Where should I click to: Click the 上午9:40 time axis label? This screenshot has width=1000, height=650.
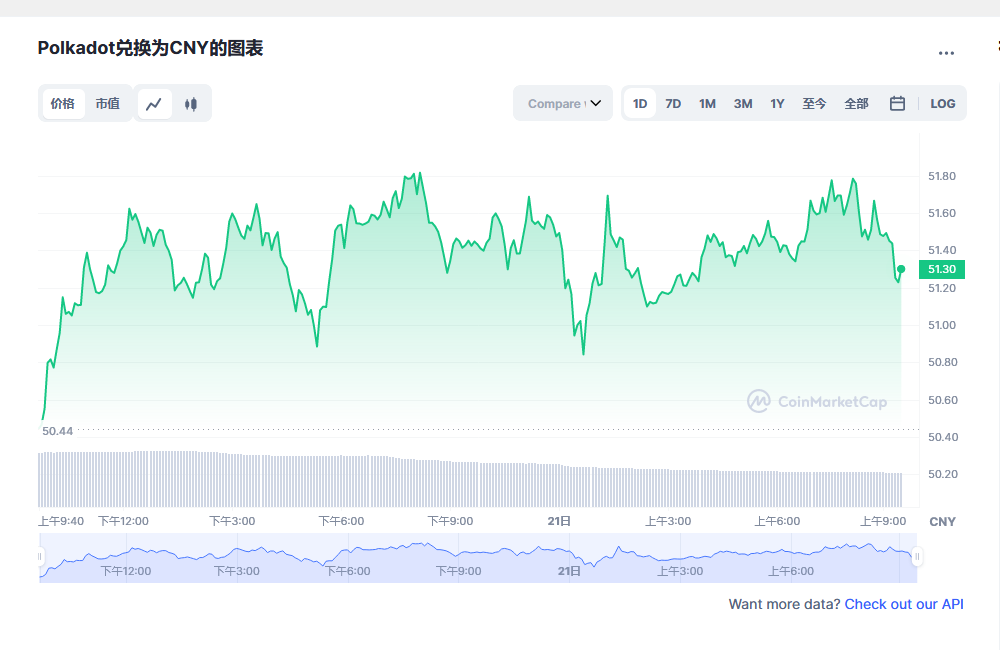click(61, 521)
